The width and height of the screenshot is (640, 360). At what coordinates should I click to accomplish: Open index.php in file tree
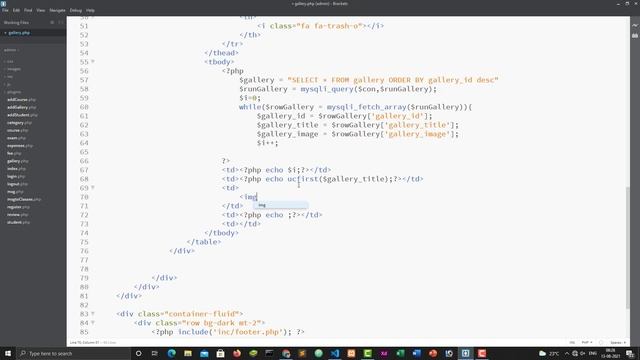pyautogui.click(x=16, y=169)
